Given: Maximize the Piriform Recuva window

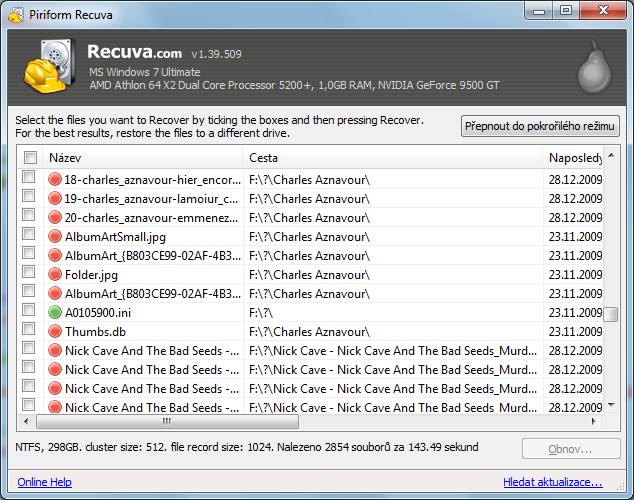Looking at the screenshot, I should tap(566, 11).
